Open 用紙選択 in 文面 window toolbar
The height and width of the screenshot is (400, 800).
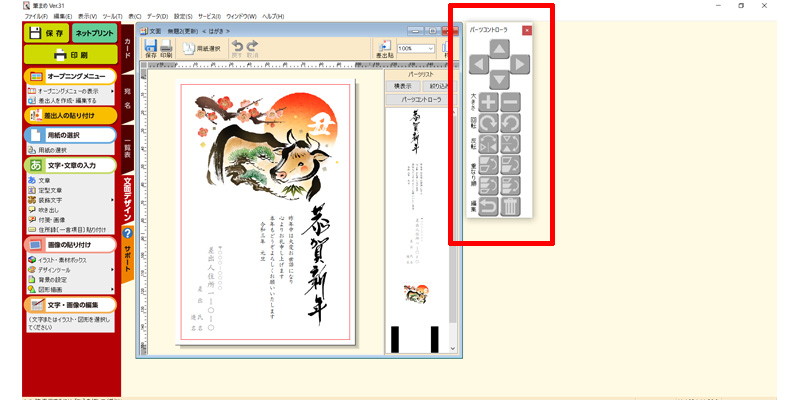click(202, 48)
